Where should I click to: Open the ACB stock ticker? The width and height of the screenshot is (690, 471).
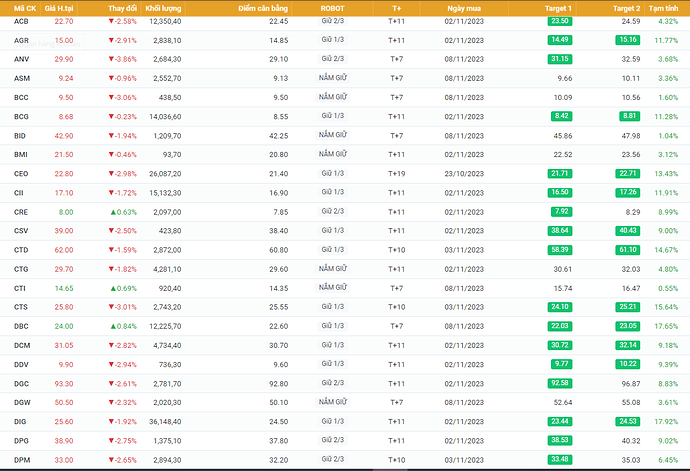coord(21,21)
